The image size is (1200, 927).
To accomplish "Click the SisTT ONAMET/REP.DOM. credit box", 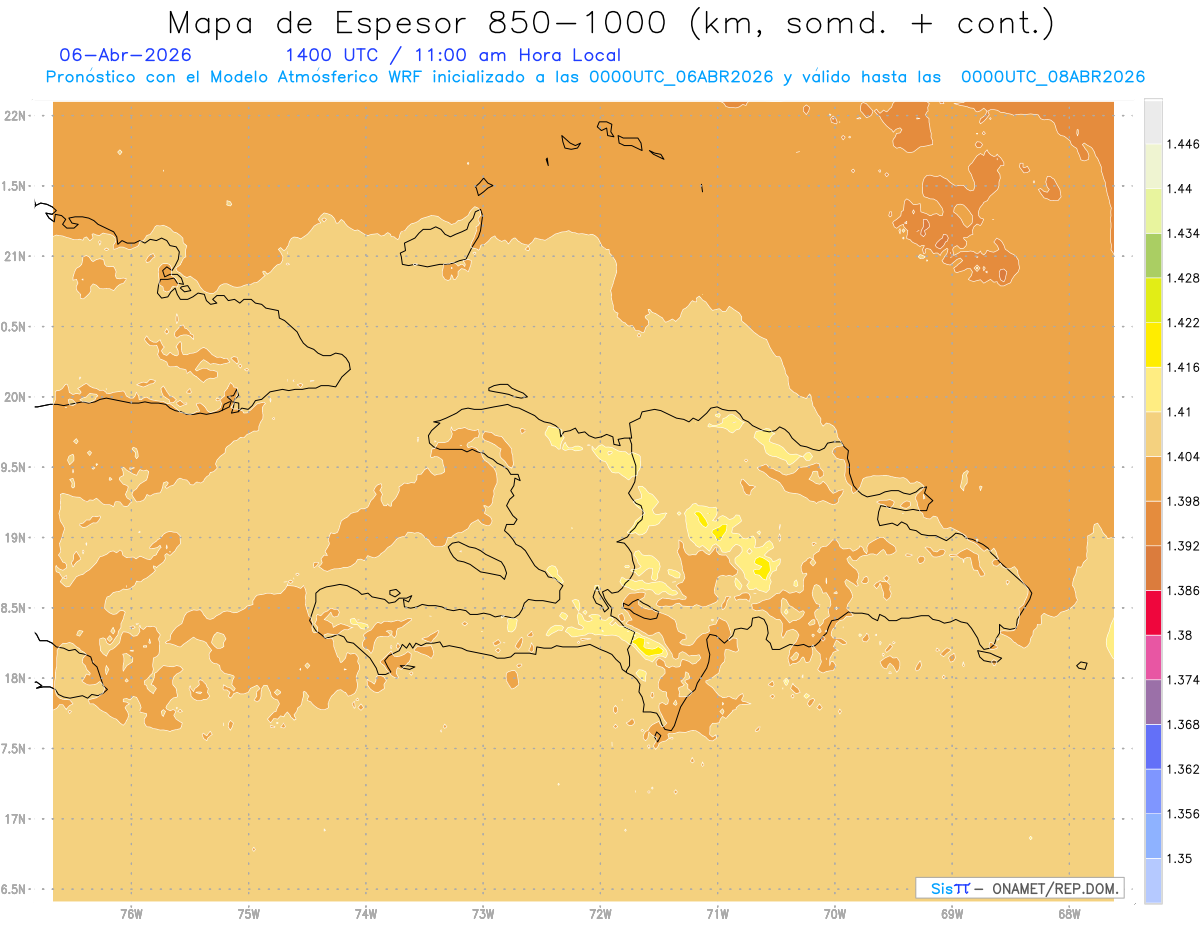I will pos(1019,888).
